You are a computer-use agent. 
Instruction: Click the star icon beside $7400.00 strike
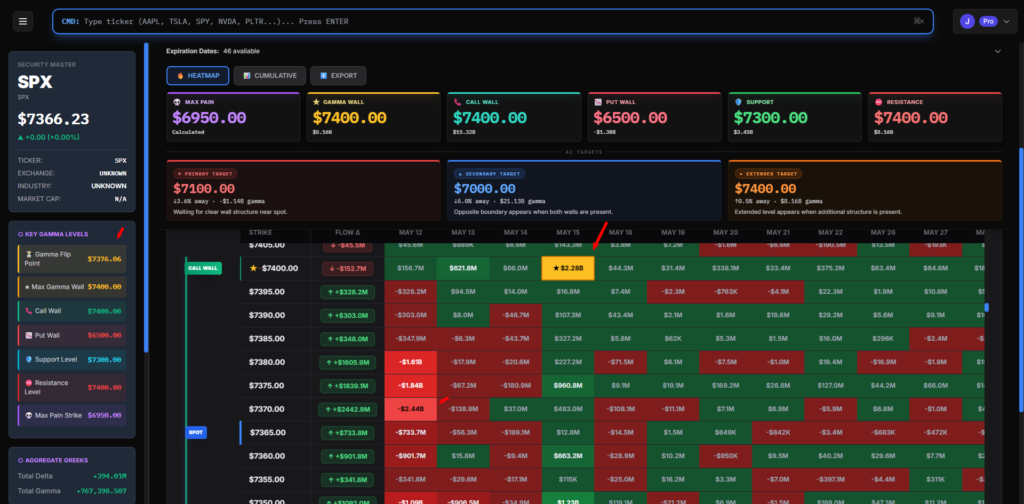click(253, 268)
